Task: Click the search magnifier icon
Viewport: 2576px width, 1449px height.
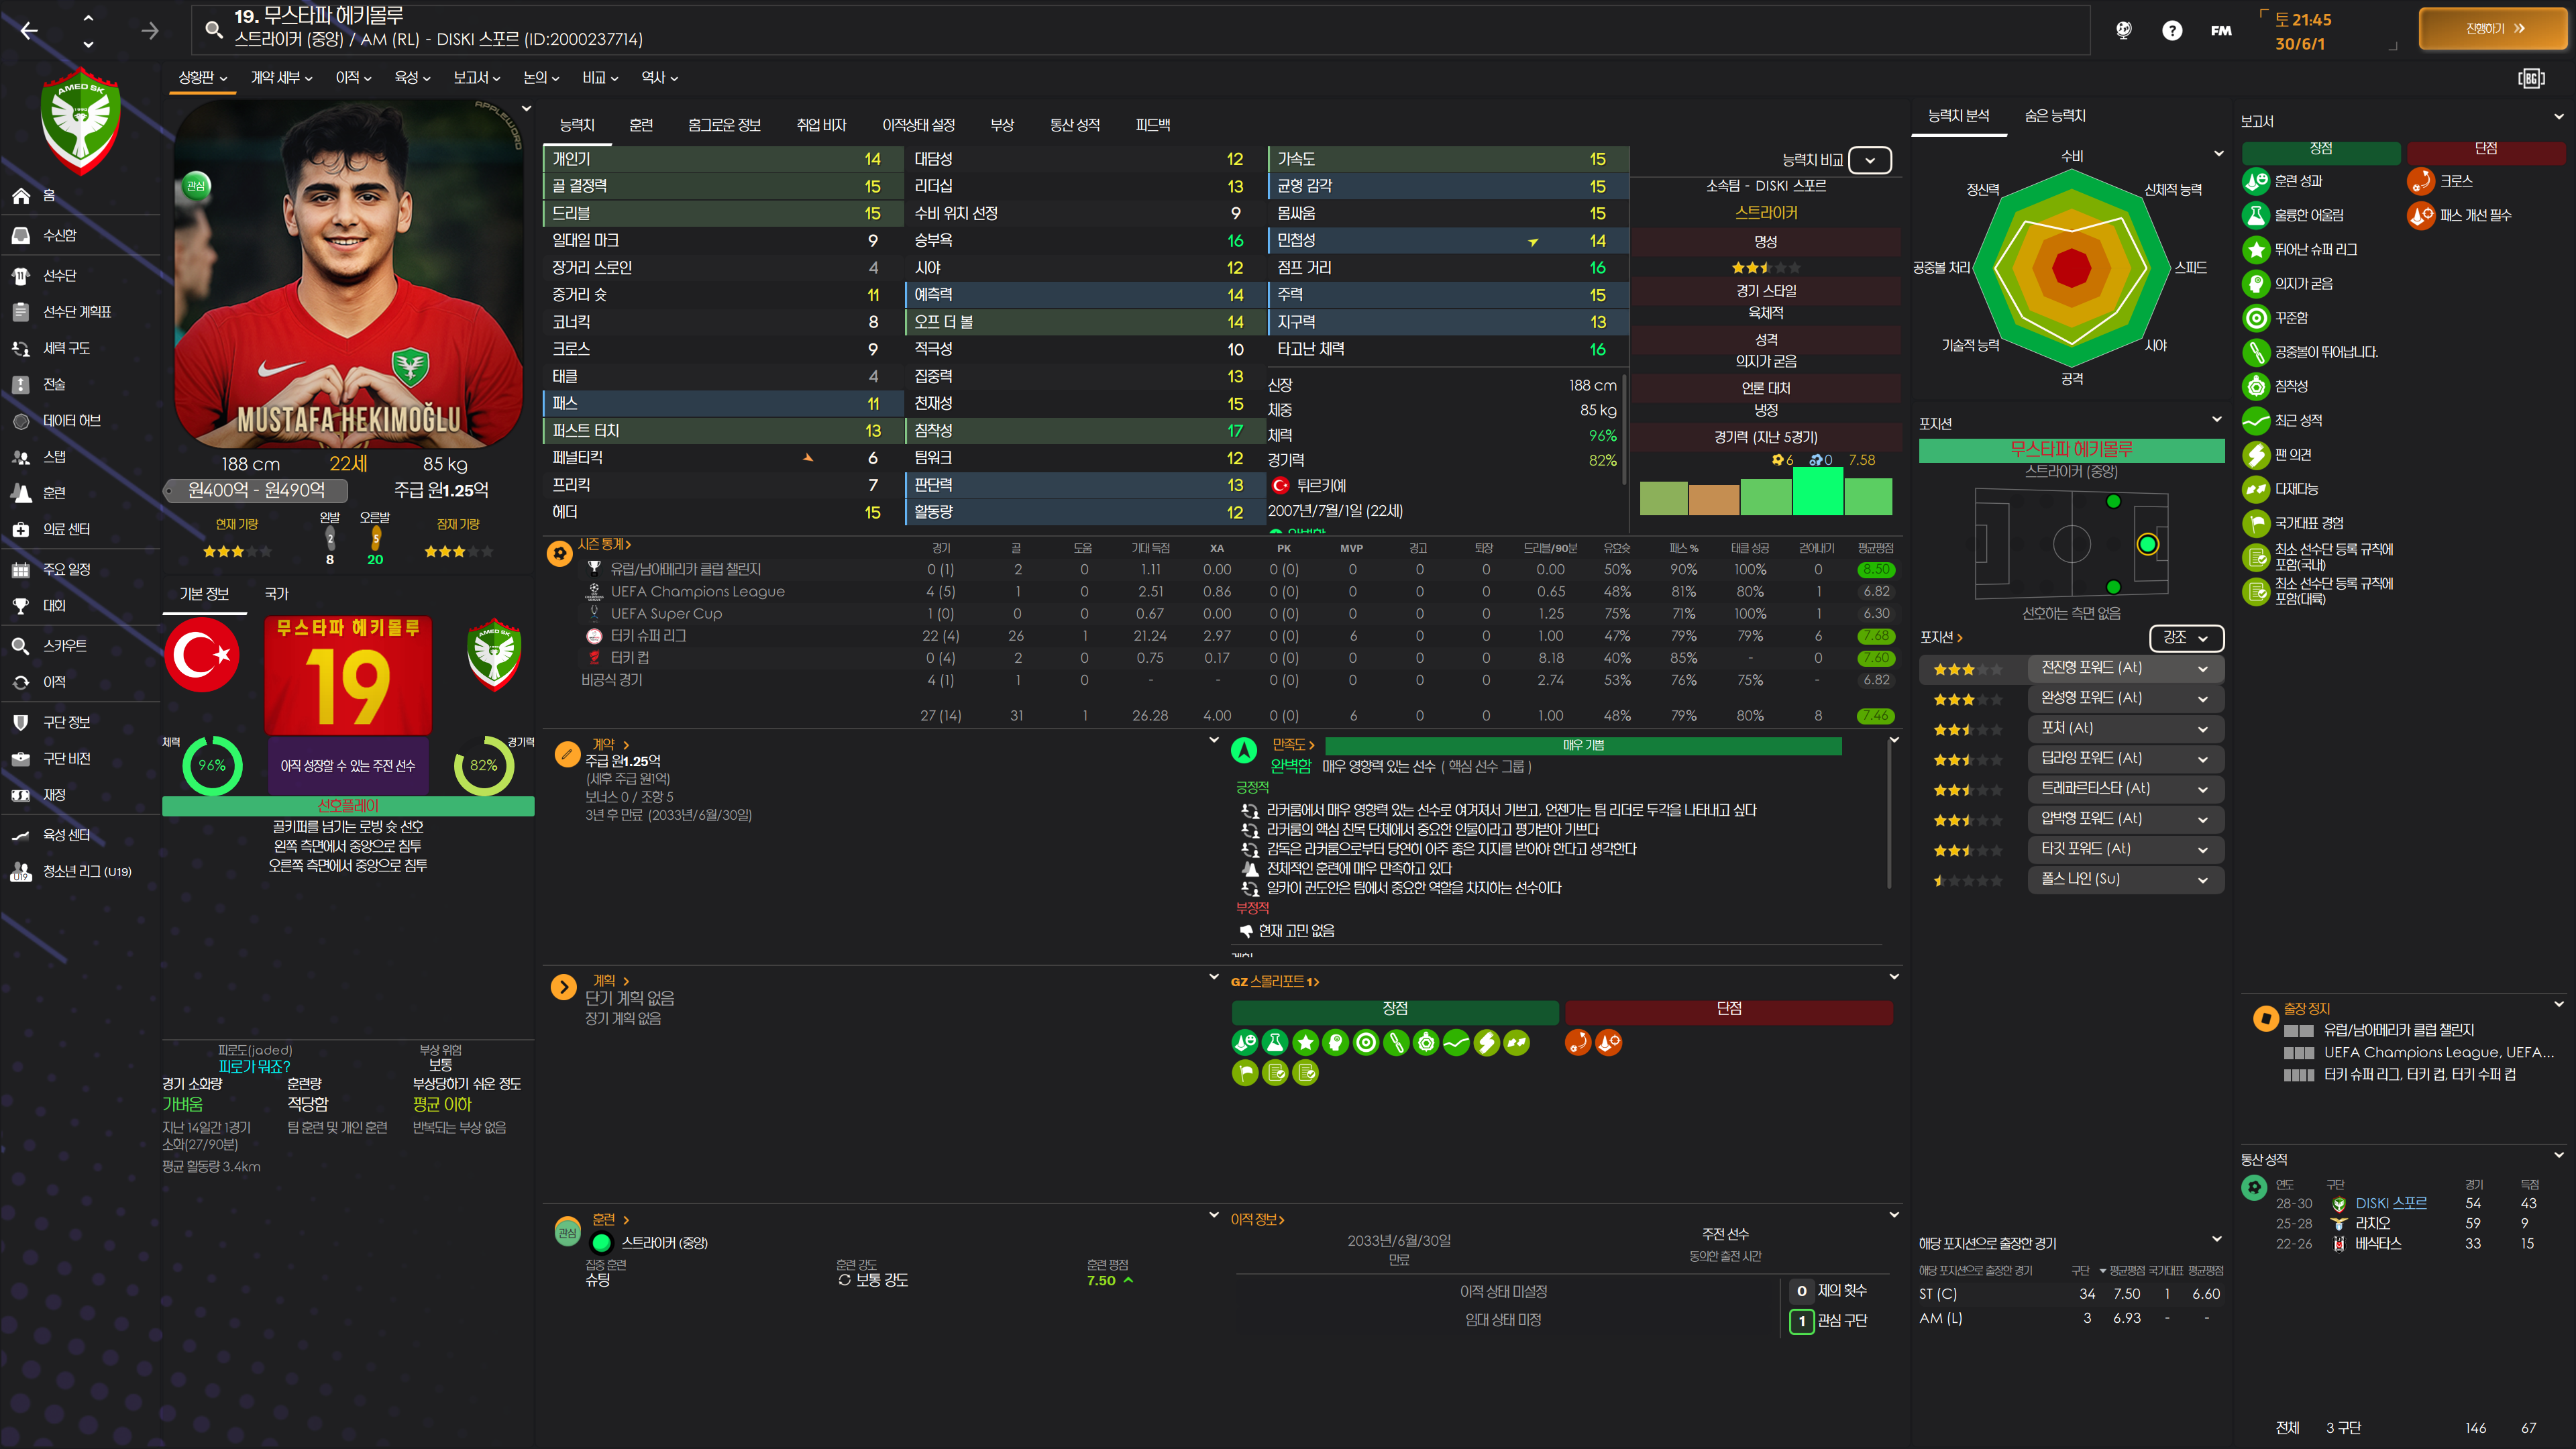Action: pyautogui.click(x=213, y=29)
